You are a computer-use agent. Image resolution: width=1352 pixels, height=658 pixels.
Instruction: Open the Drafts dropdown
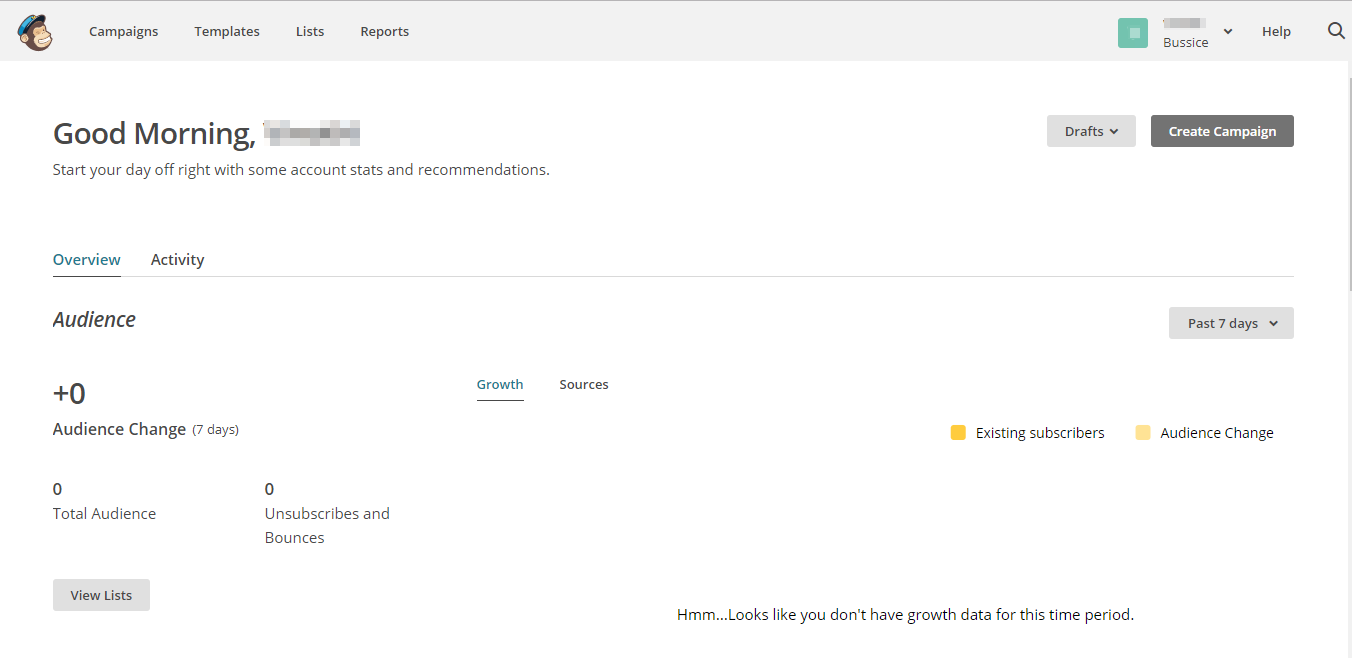(1091, 131)
